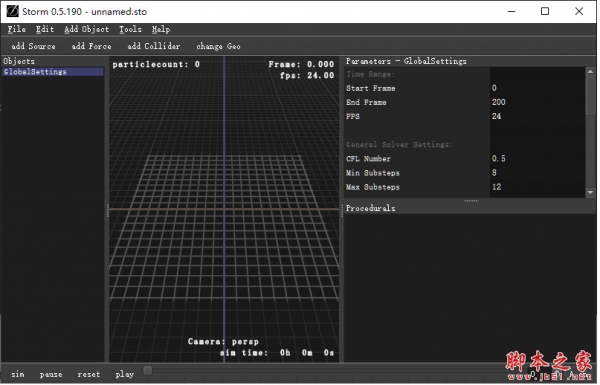Click the FPS value 24
This screenshot has width=600, height=385.
pyautogui.click(x=496, y=116)
